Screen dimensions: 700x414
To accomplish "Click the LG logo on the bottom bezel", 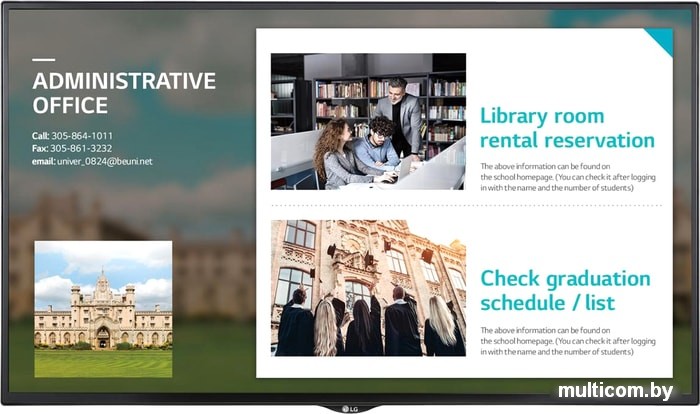I will [351, 404].
